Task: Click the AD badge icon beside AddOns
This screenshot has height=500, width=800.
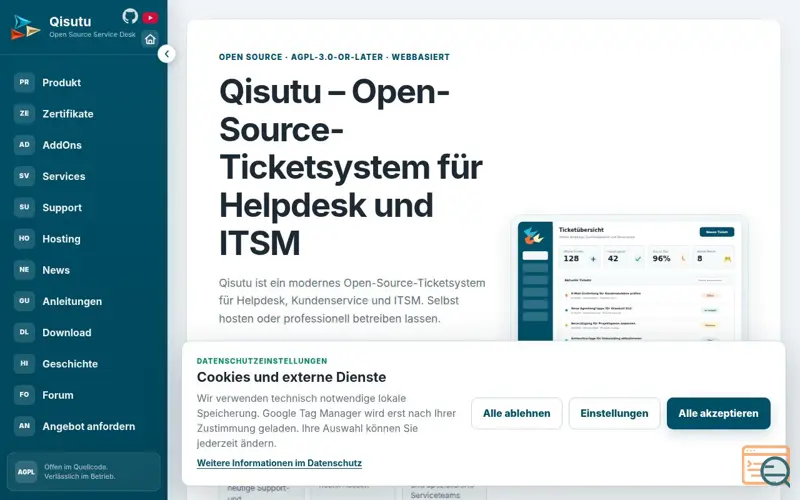Action: pyautogui.click(x=24, y=145)
